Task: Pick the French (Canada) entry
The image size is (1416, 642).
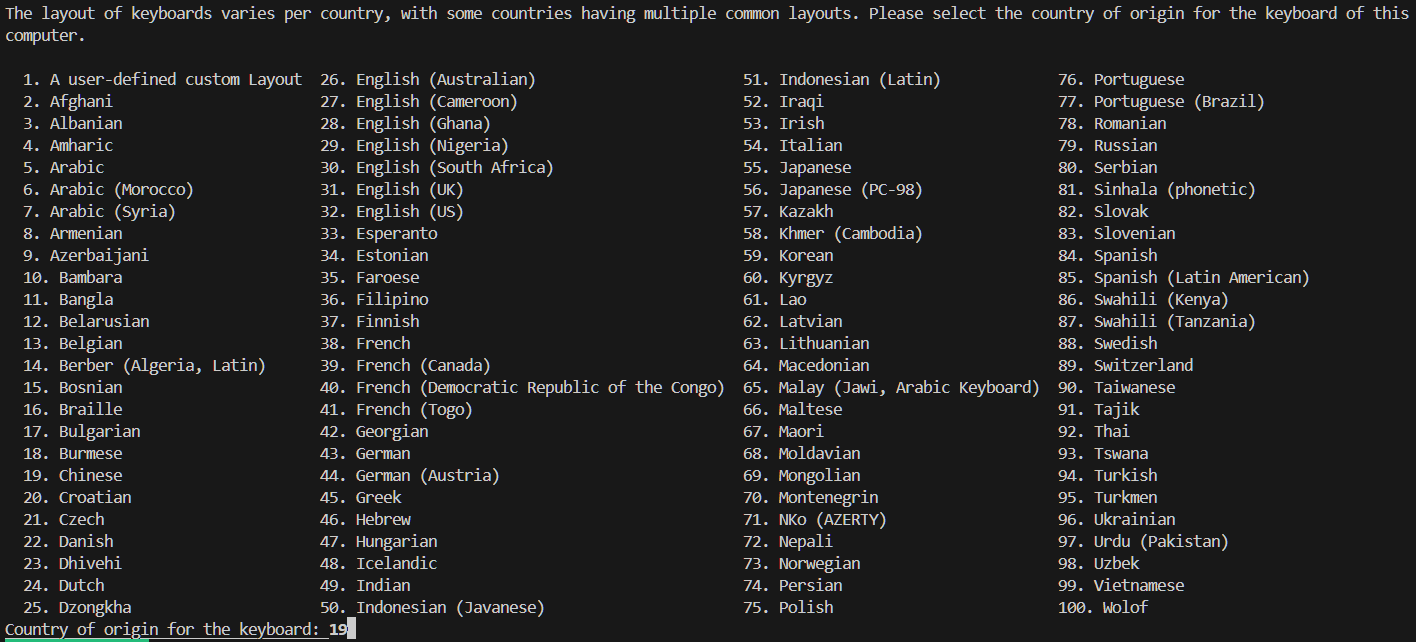Action: coord(405,365)
